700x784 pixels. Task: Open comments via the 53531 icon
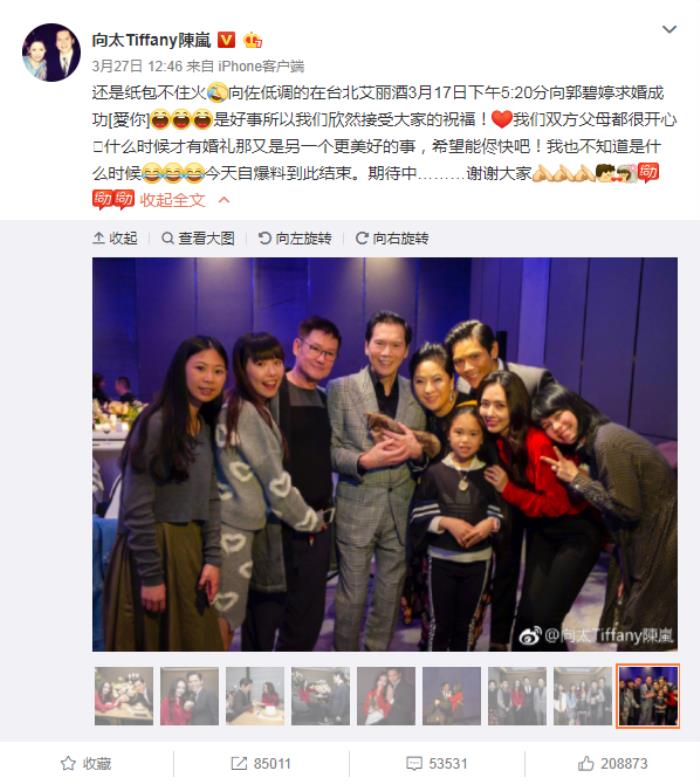(414, 764)
